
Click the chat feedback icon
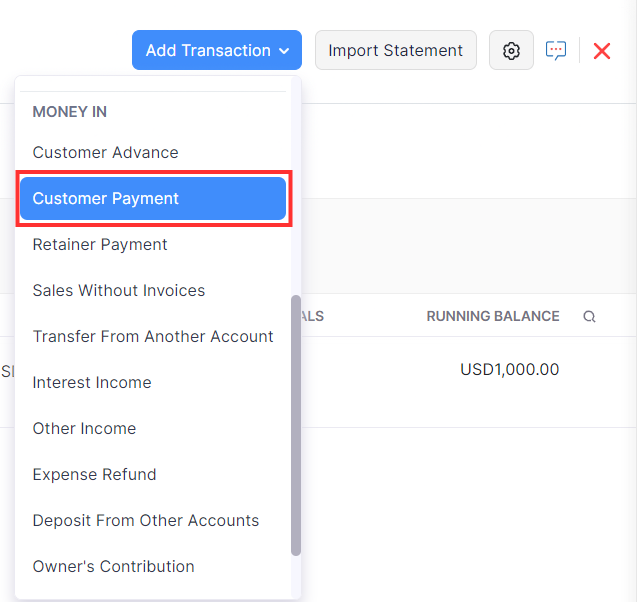(556, 50)
